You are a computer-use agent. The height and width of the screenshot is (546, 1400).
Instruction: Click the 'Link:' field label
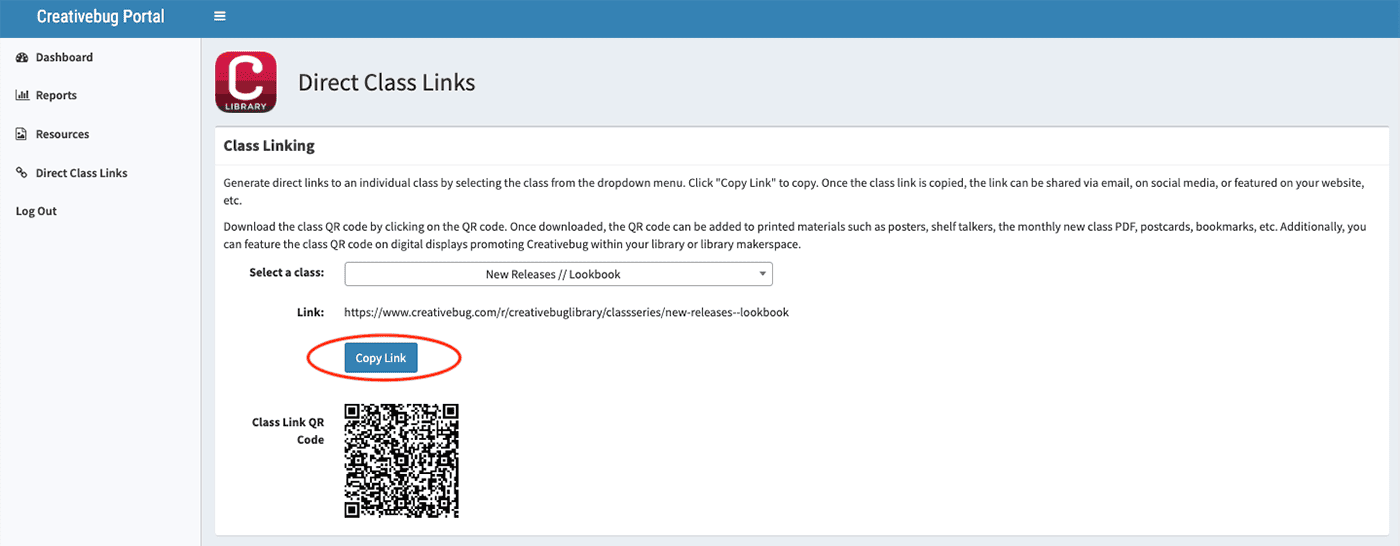click(310, 312)
